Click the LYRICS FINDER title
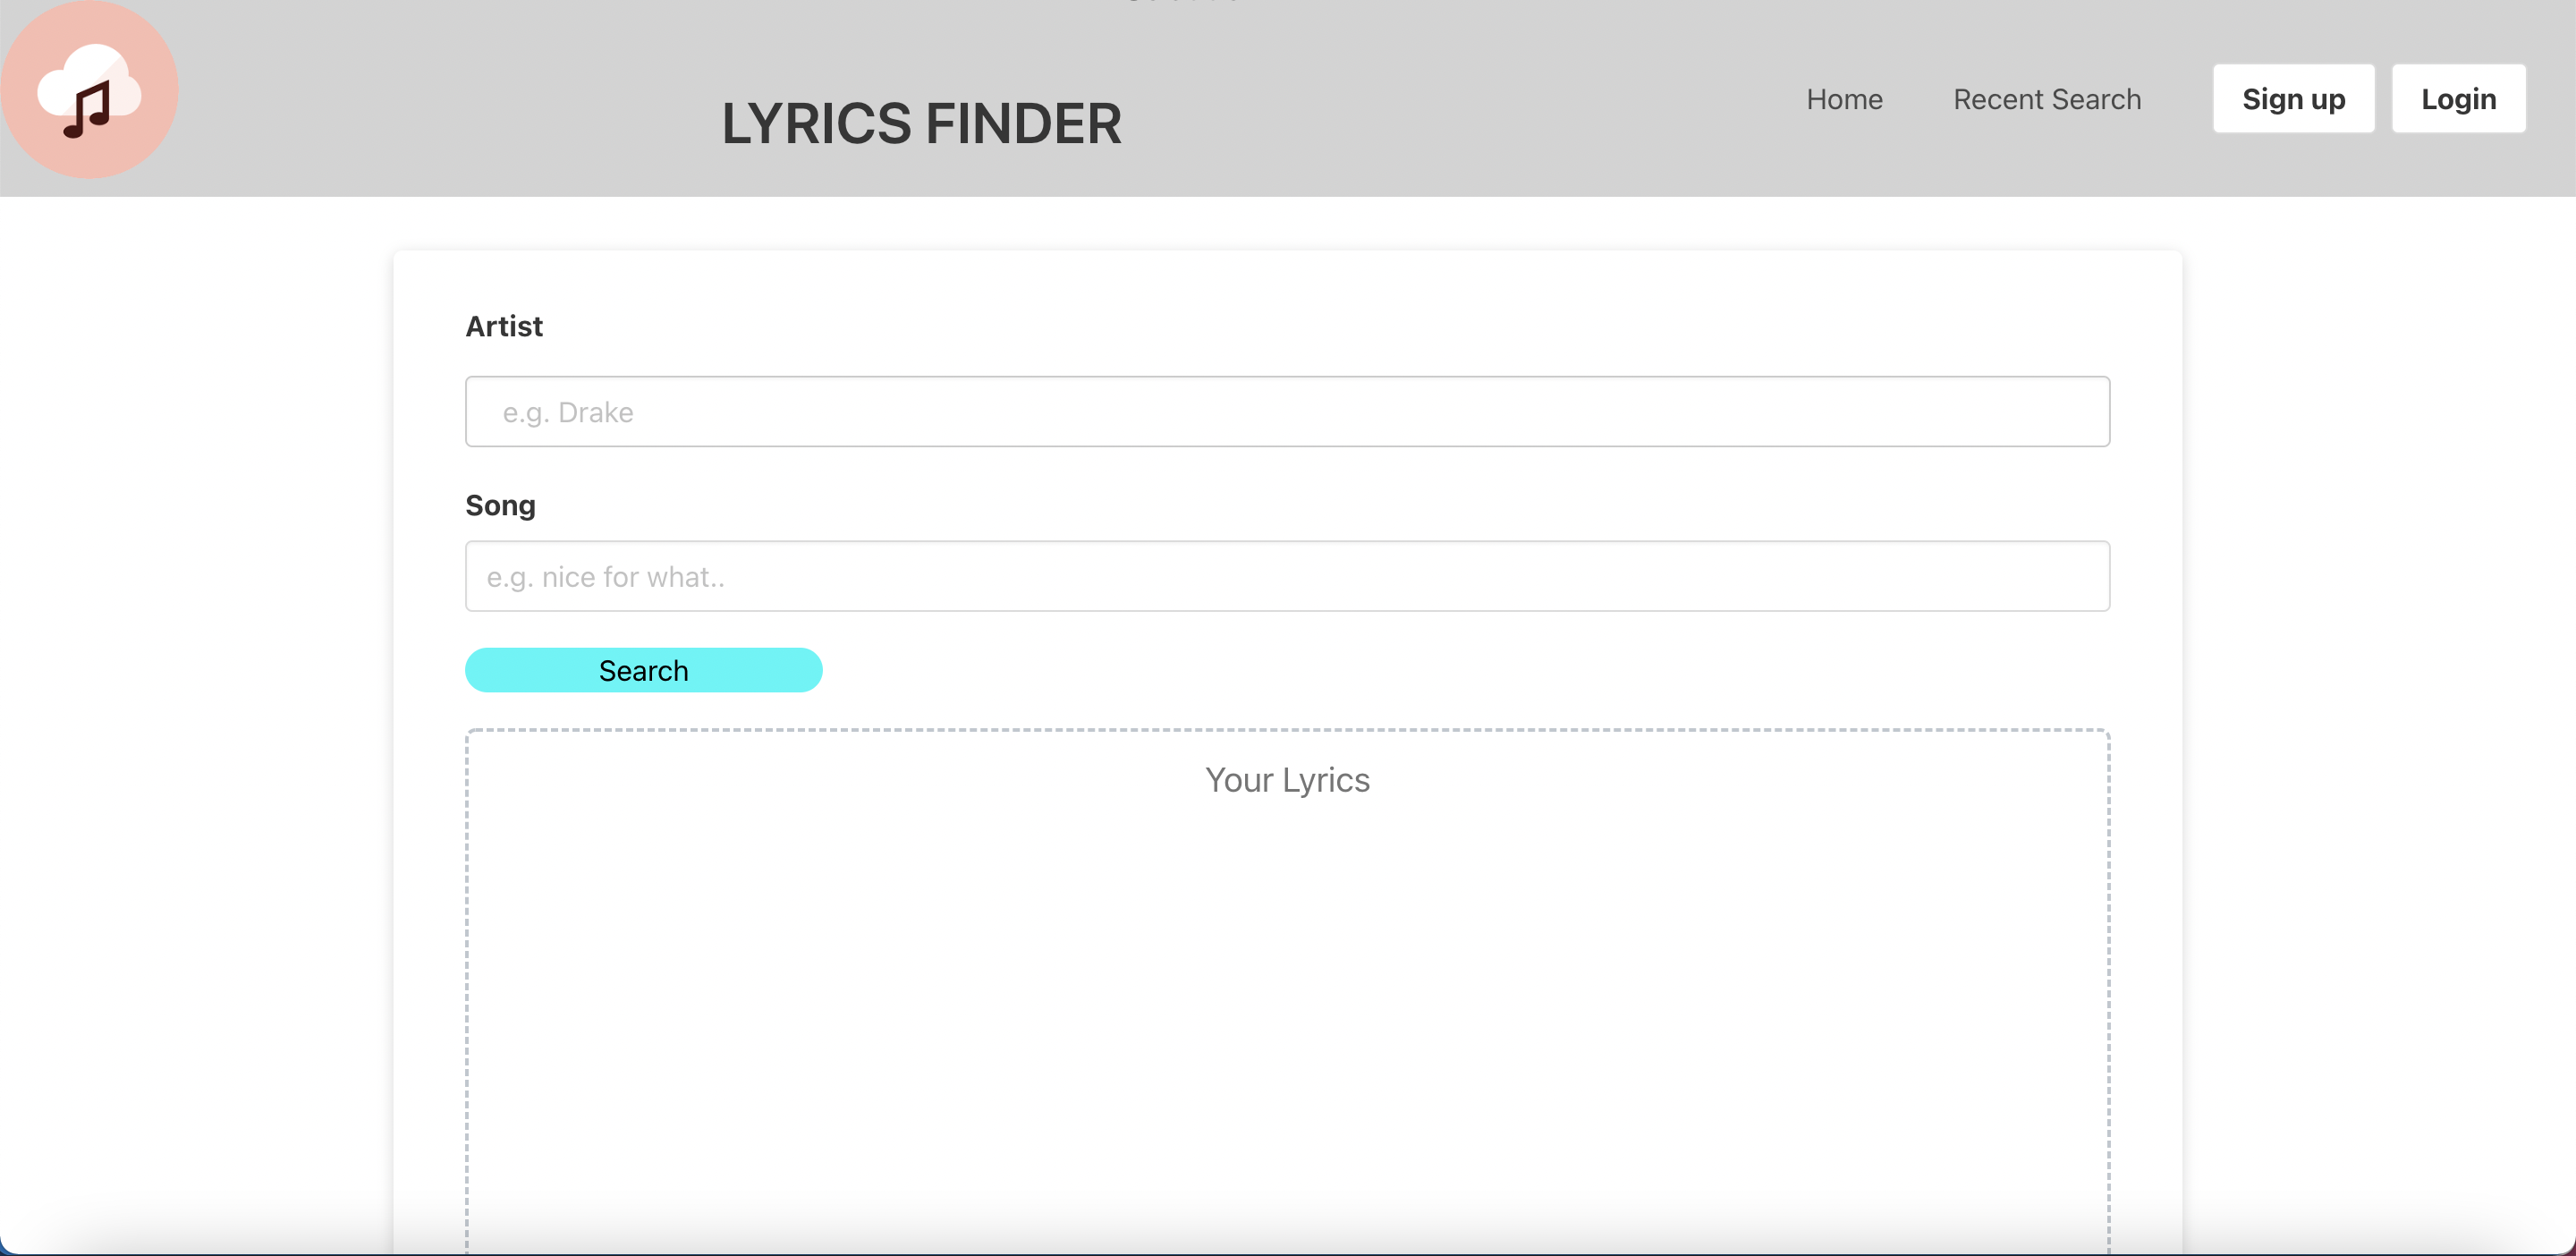Screen dimensions: 2576x1256 921,123
